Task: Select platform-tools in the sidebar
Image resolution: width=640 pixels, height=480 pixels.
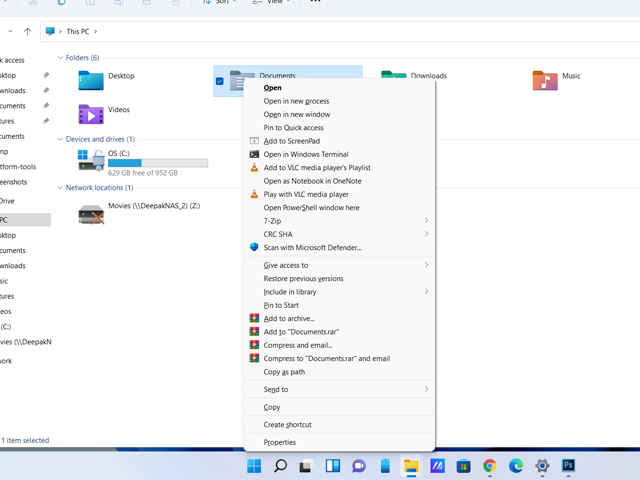Action: click(18, 167)
